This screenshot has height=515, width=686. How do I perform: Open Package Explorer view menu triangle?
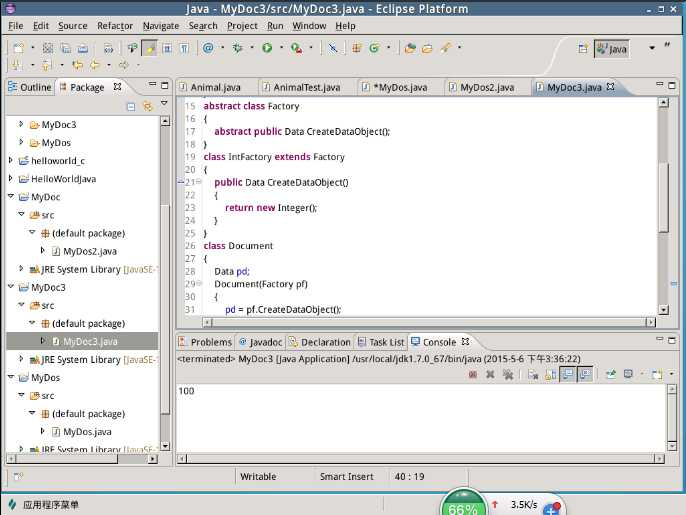(164, 103)
